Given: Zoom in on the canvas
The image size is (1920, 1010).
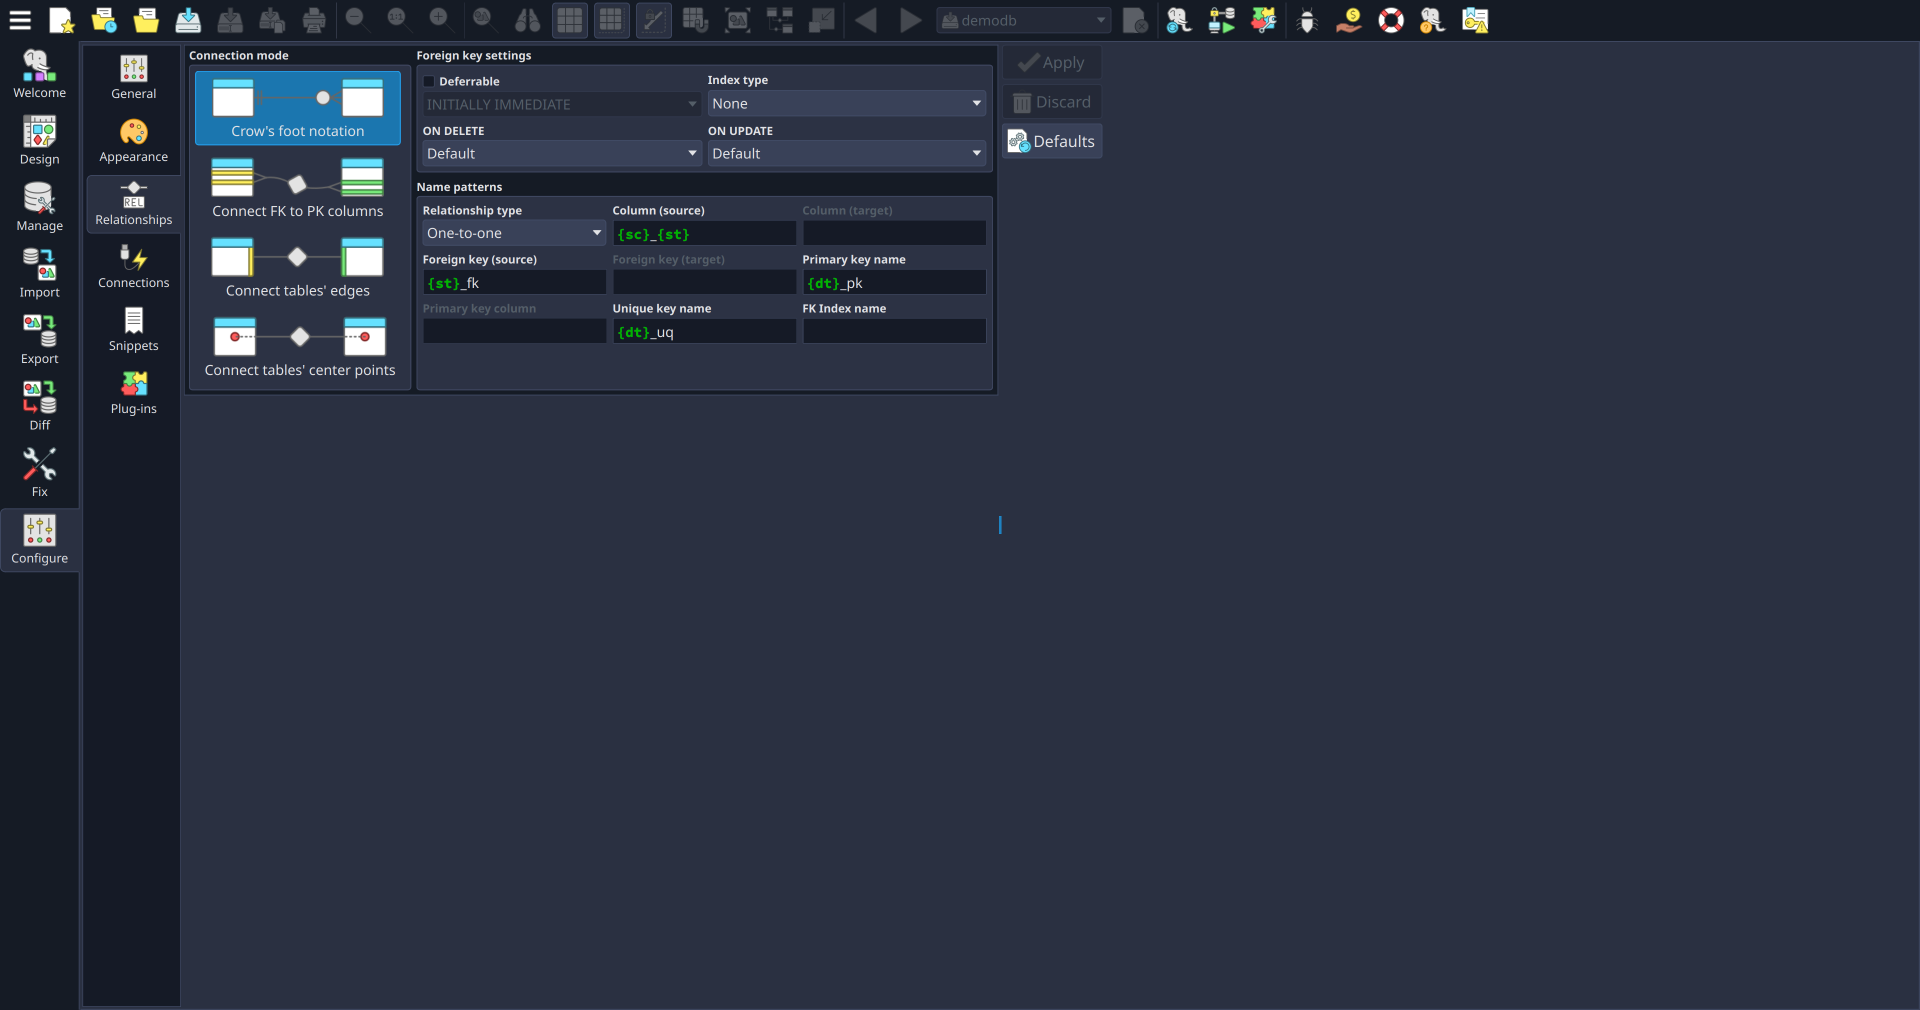Looking at the screenshot, I should click(x=440, y=20).
